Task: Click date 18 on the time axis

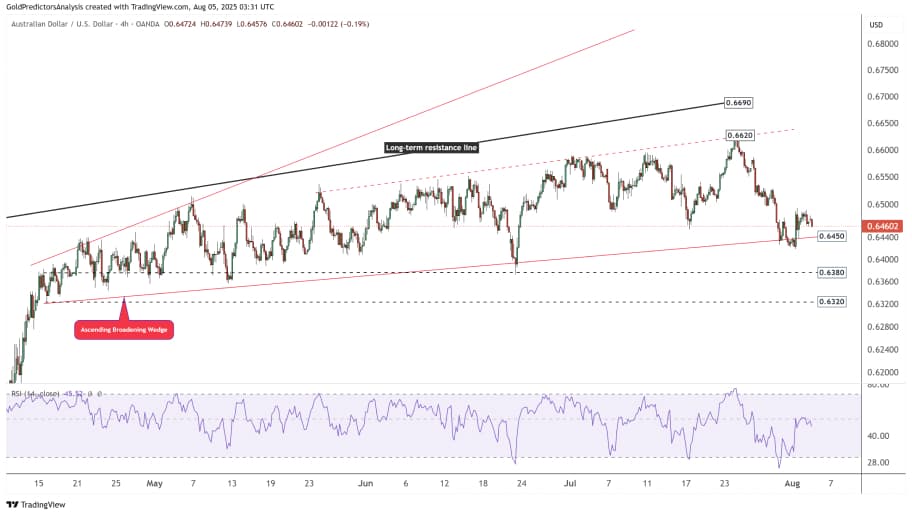Action: point(483,483)
